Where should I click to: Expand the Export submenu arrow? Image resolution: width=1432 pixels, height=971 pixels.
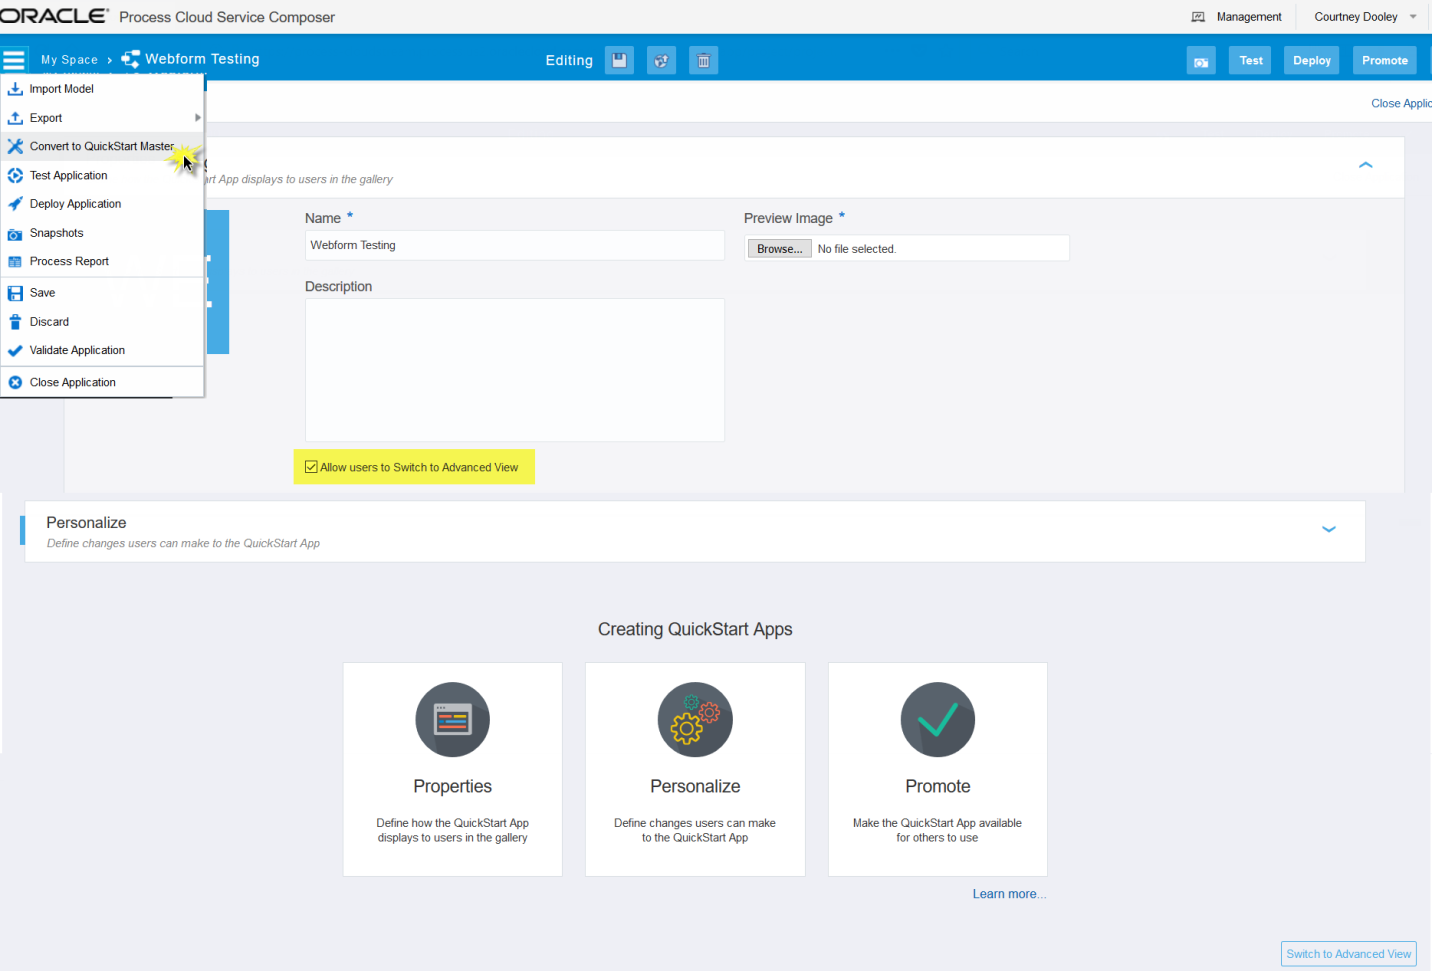[197, 118]
